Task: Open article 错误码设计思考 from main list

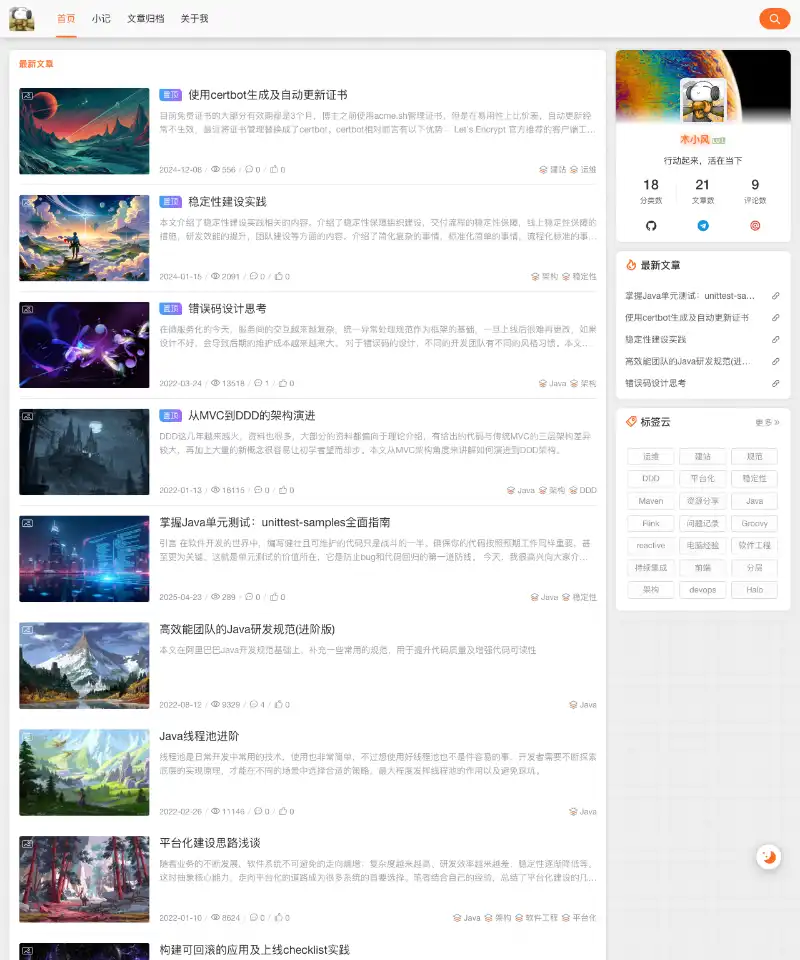Action: 227,309
